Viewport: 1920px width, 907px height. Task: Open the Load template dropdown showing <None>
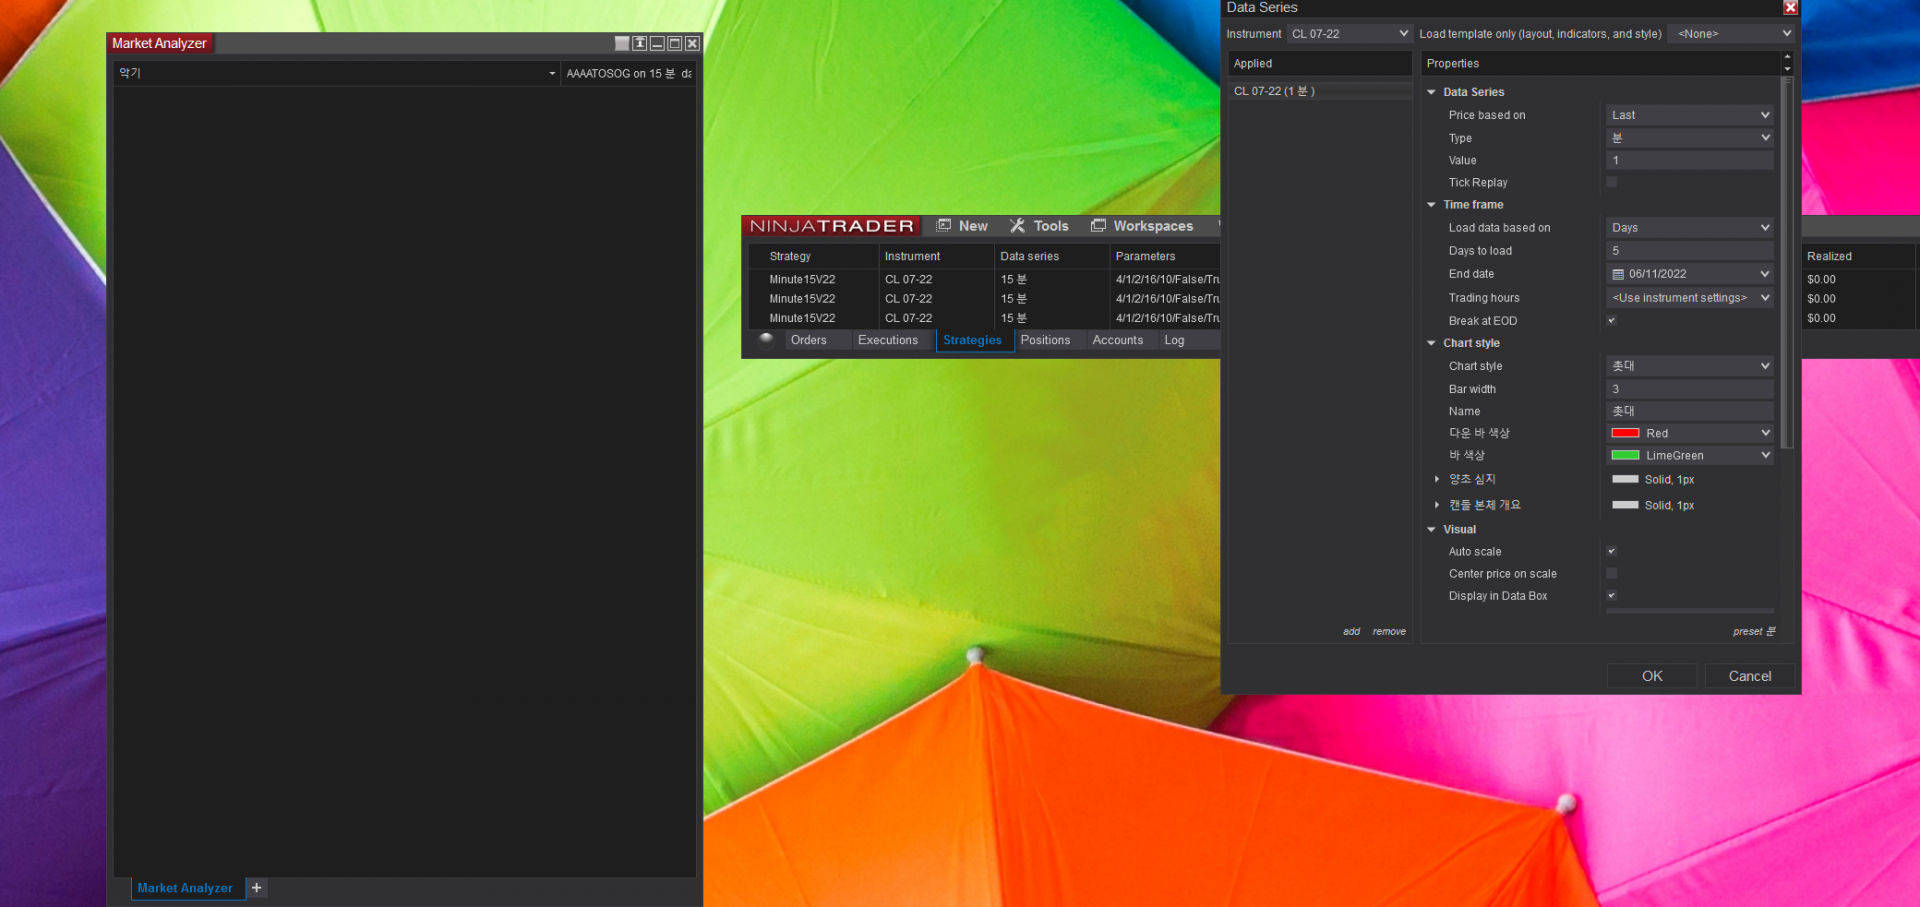(1733, 34)
